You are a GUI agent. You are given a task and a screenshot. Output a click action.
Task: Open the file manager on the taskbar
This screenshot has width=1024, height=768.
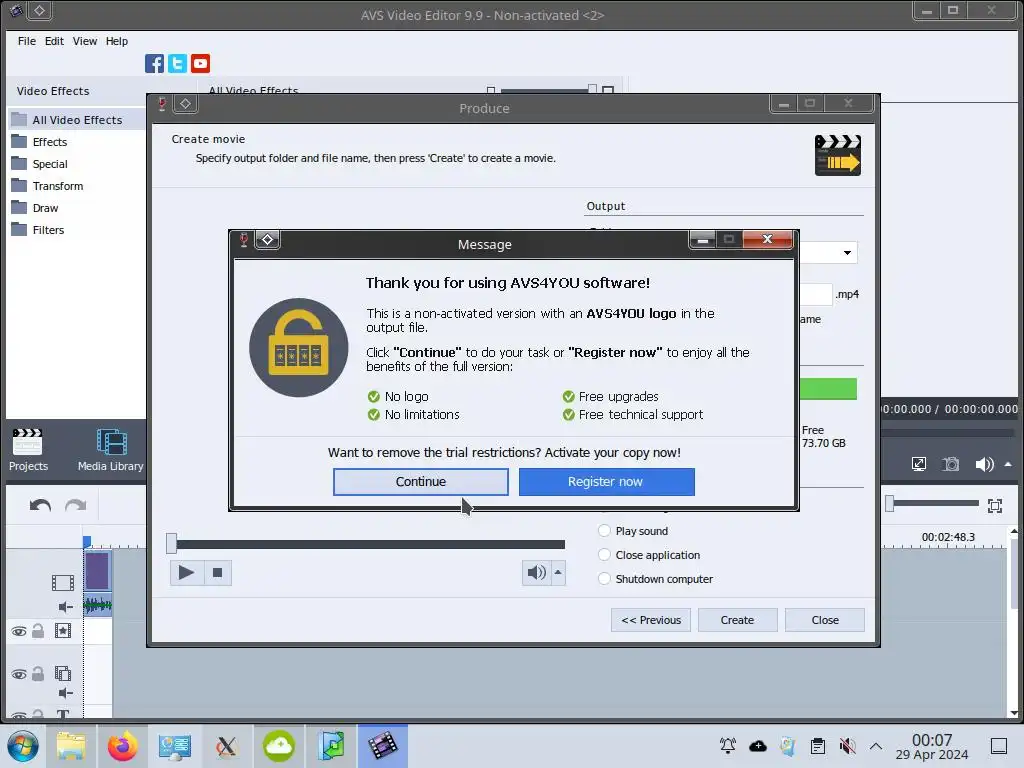[x=71, y=746]
